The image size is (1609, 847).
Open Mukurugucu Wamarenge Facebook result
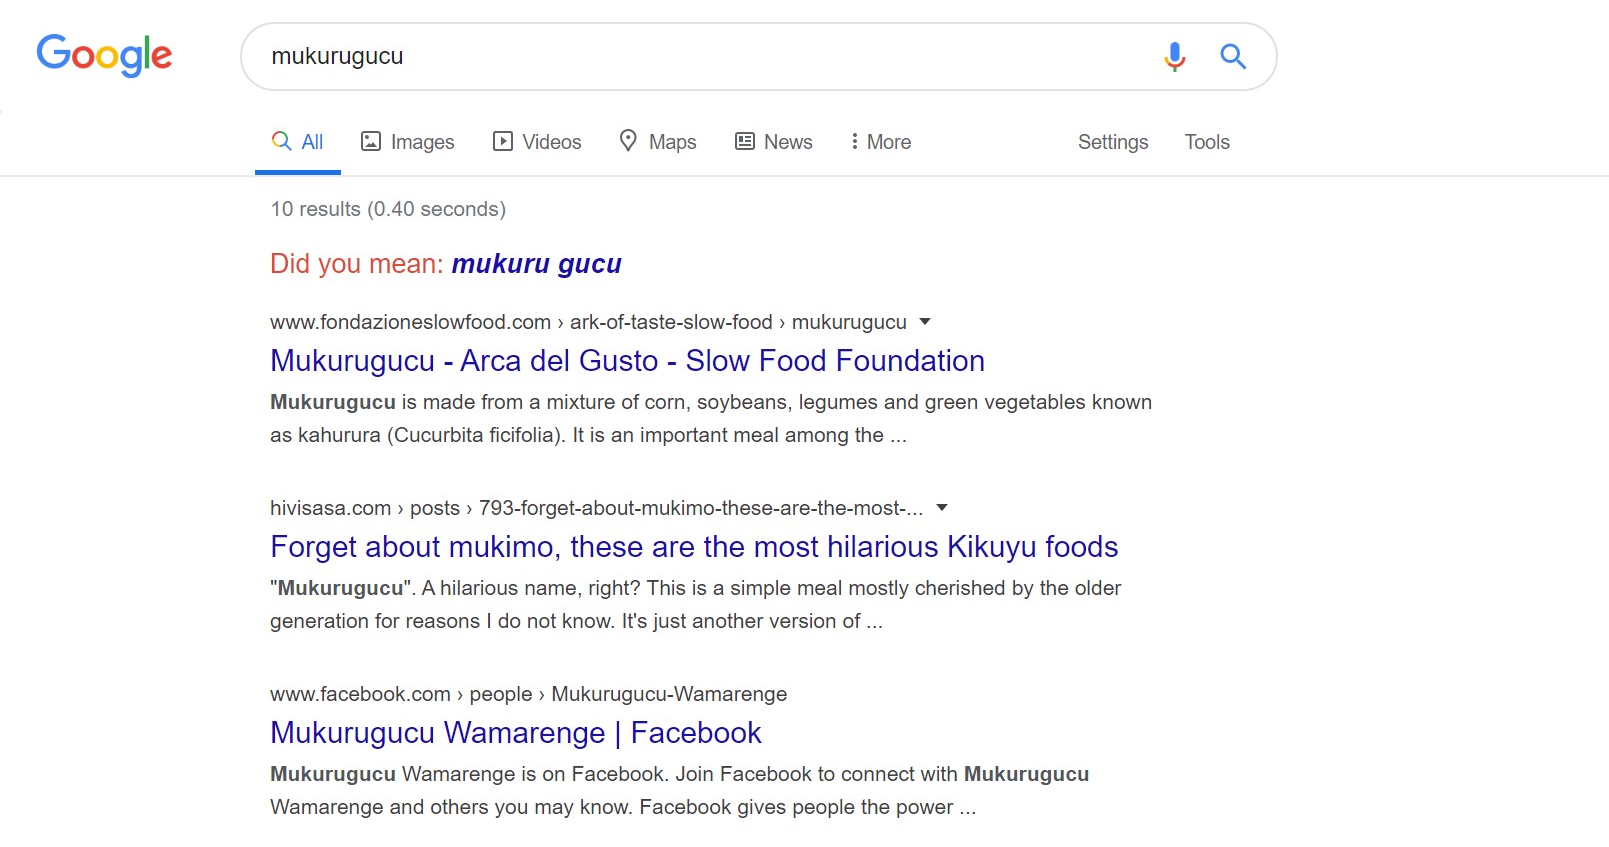point(515,733)
